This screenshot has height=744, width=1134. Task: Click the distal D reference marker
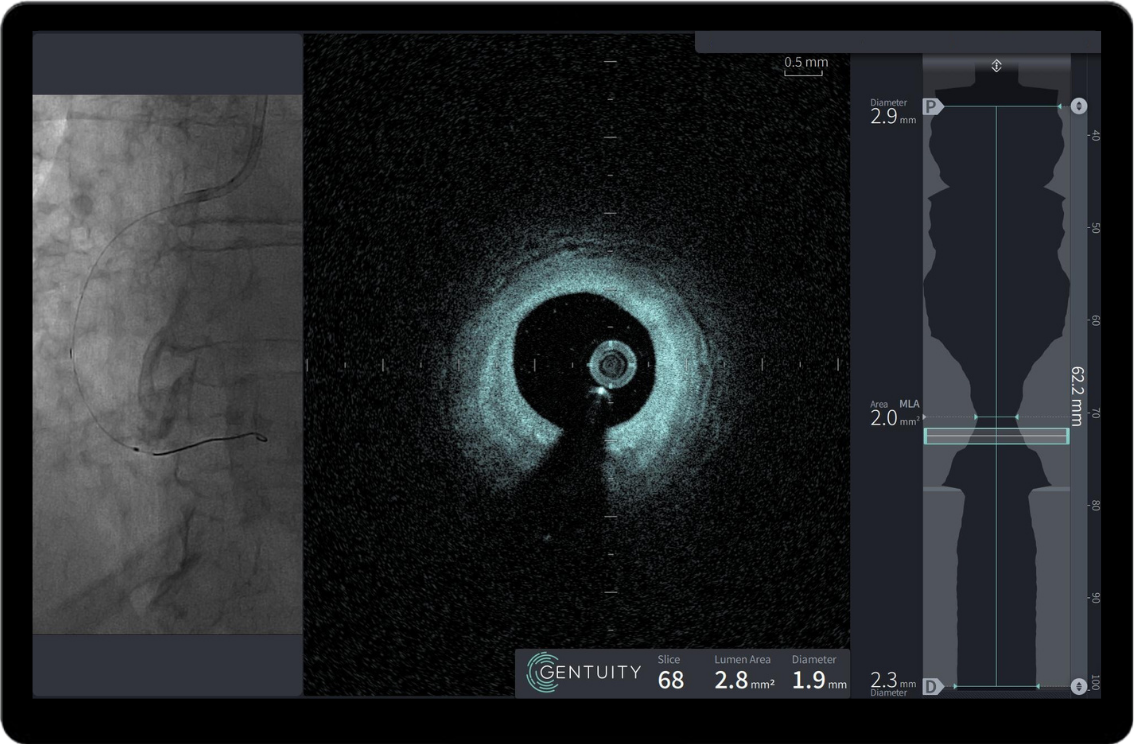933,686
